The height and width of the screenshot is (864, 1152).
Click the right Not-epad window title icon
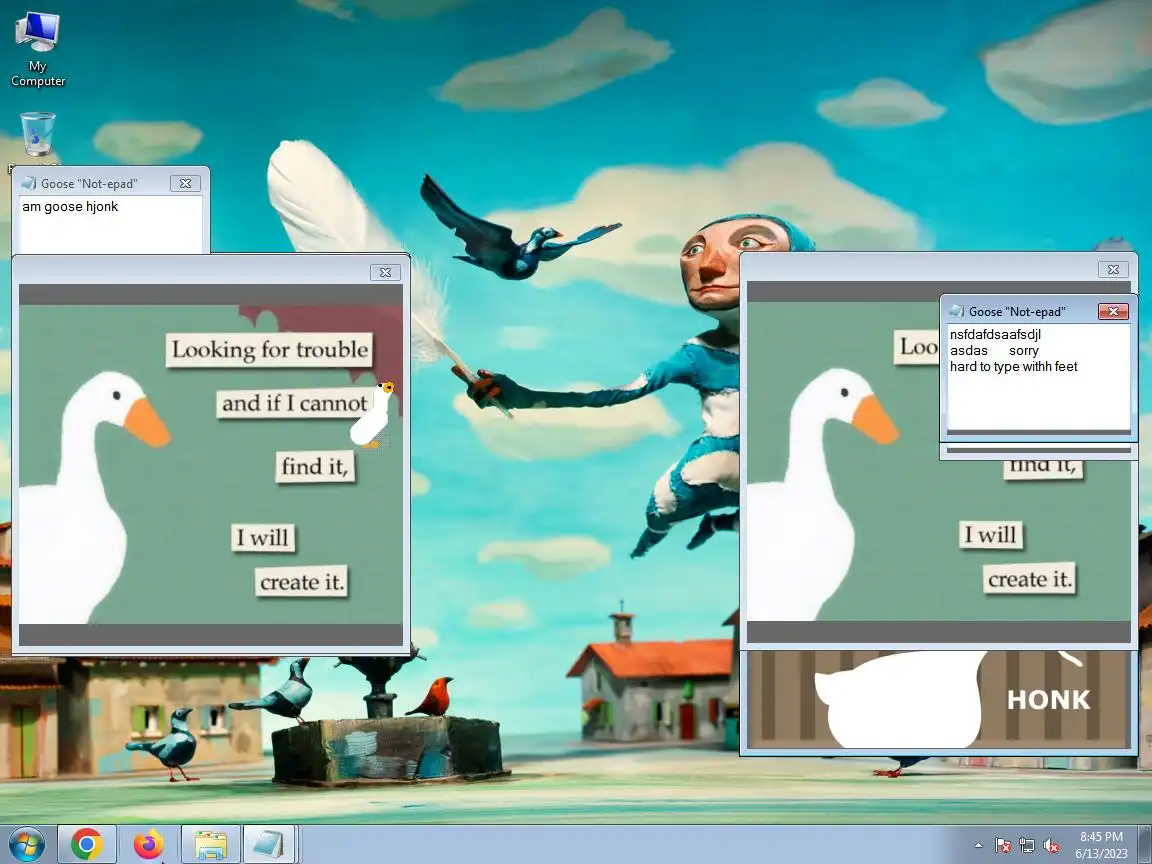(956, 312)
